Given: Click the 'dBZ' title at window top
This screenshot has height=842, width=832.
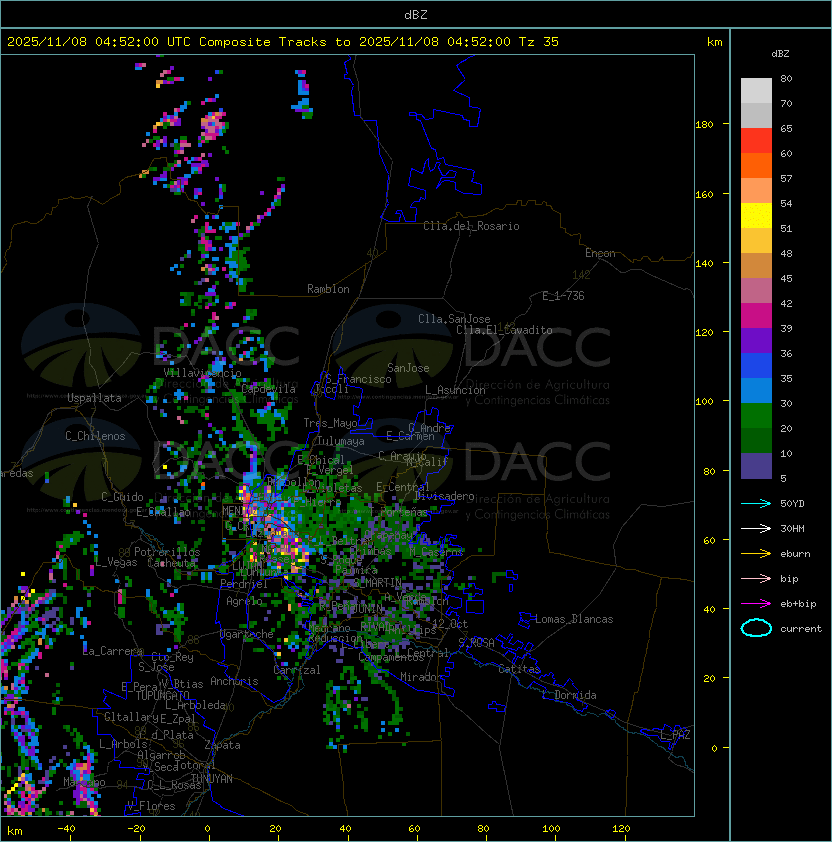Looking at the screenshot, I should [x=416, y=15].
